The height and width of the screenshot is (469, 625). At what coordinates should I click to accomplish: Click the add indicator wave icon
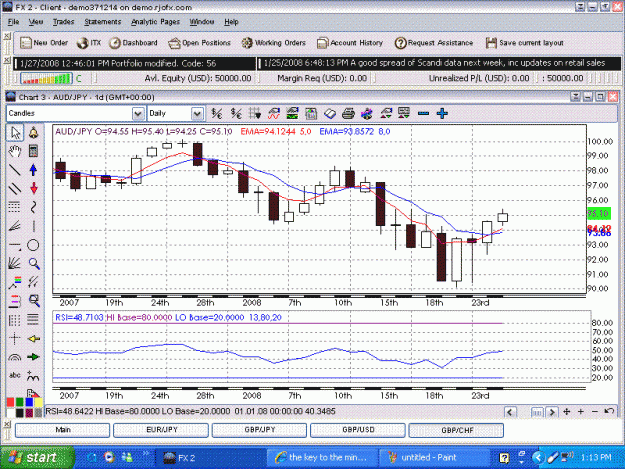(x=273, y=114)
